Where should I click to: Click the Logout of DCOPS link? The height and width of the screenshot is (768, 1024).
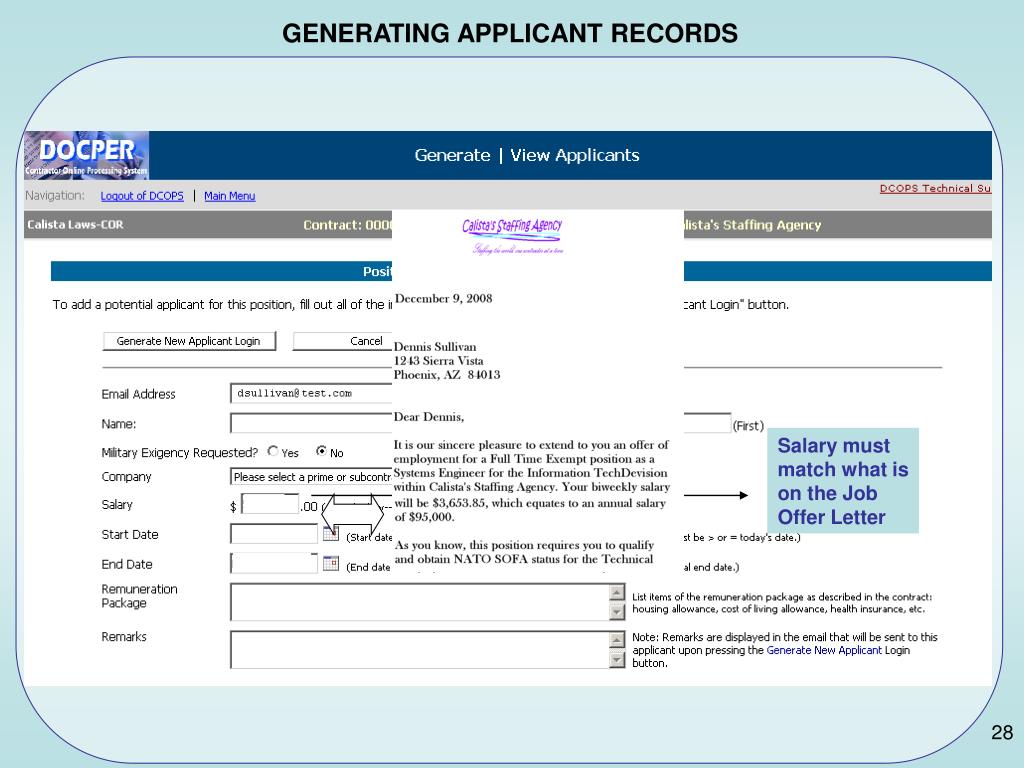click(142, 196)
